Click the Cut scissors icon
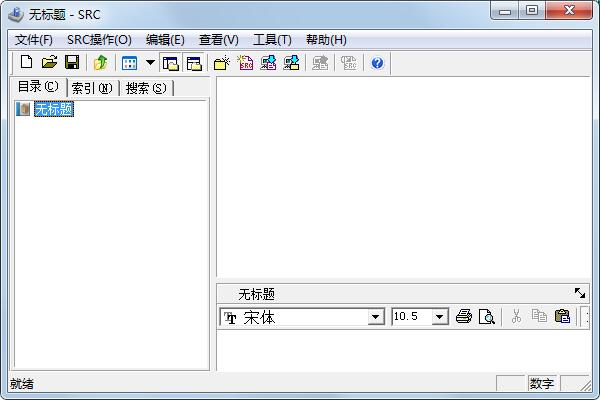The image size is (600, 400). pyautogui.click(x=516, y=317)
